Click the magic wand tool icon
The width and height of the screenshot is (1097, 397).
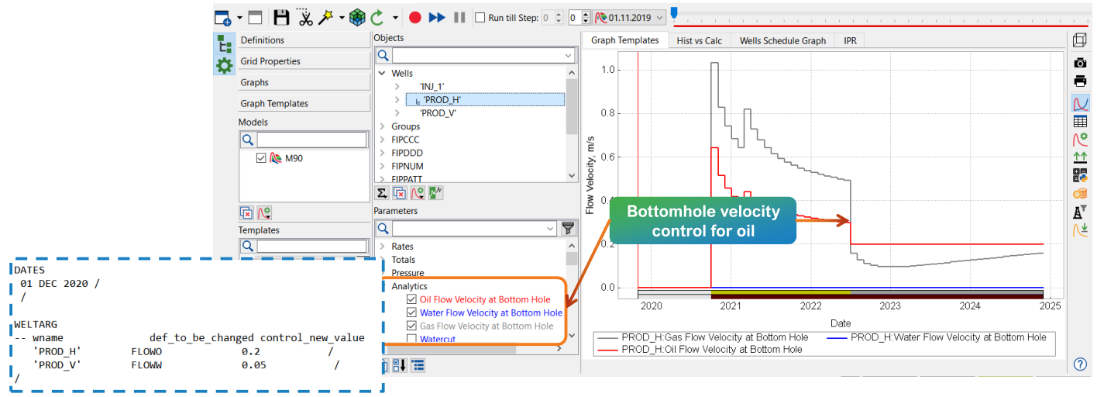point(325,17)
